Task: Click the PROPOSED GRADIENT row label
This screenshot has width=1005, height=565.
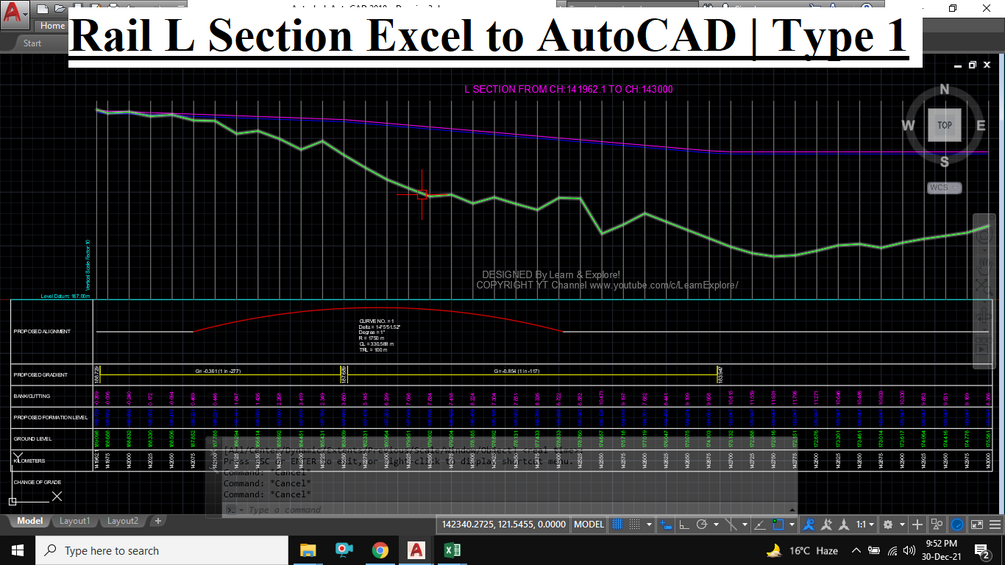Action: pos(40,375)
